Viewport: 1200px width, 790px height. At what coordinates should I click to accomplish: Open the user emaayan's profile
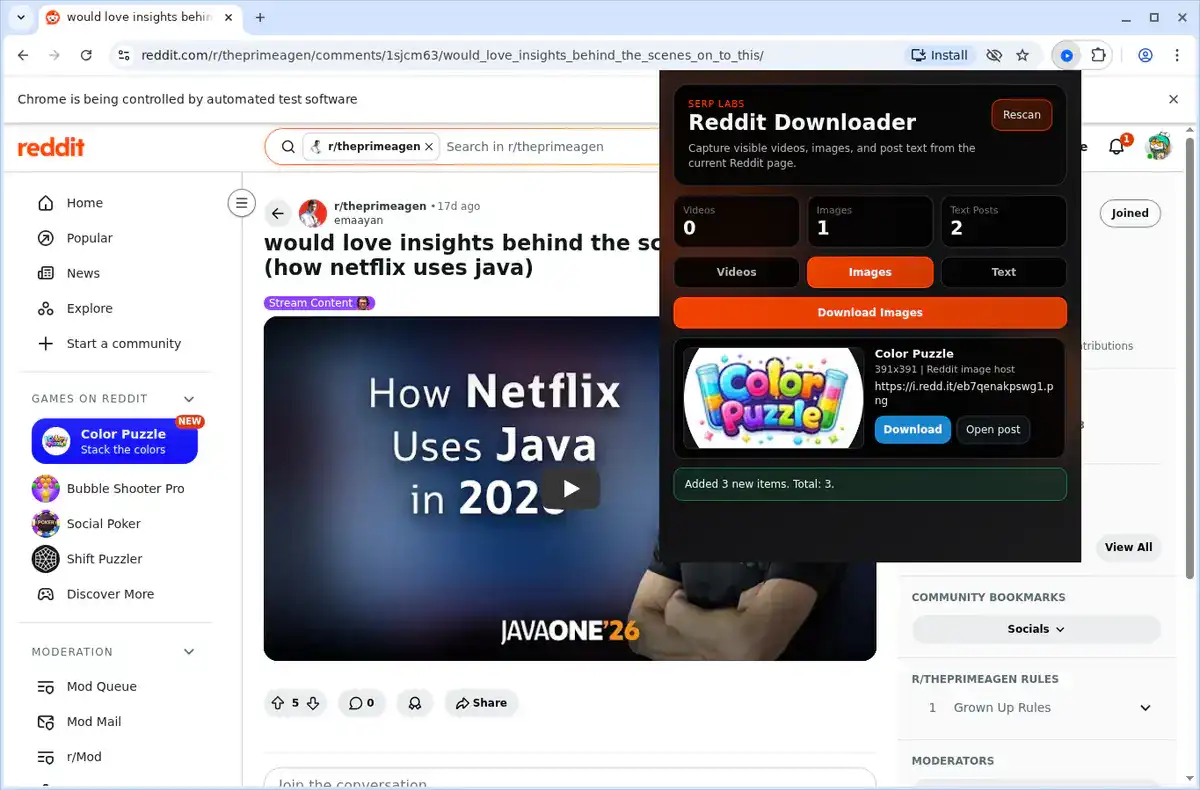pos(358,220)
